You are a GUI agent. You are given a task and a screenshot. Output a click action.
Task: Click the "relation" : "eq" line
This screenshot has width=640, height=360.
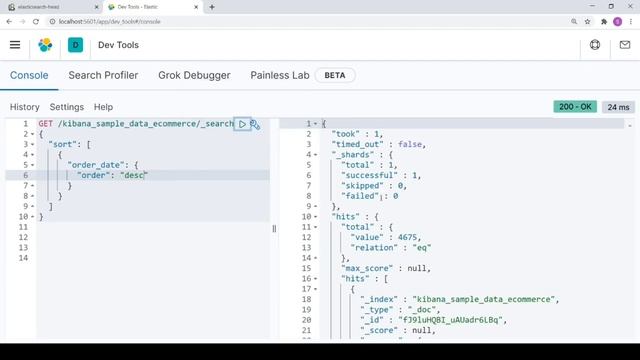(x=391, y=248)
